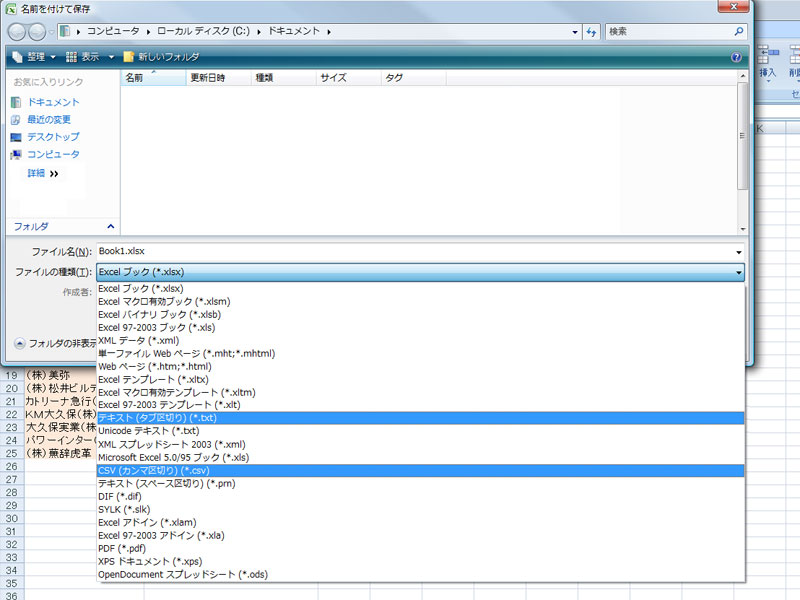Select Excel 97-2003 ブック (*.xls)
This screenshot has height=600, width=800.
point(420,328)
